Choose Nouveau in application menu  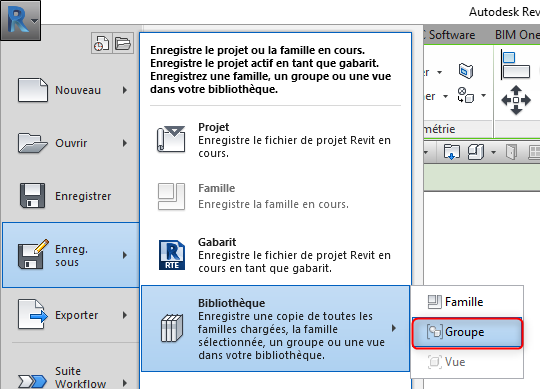tap(71, 90)
